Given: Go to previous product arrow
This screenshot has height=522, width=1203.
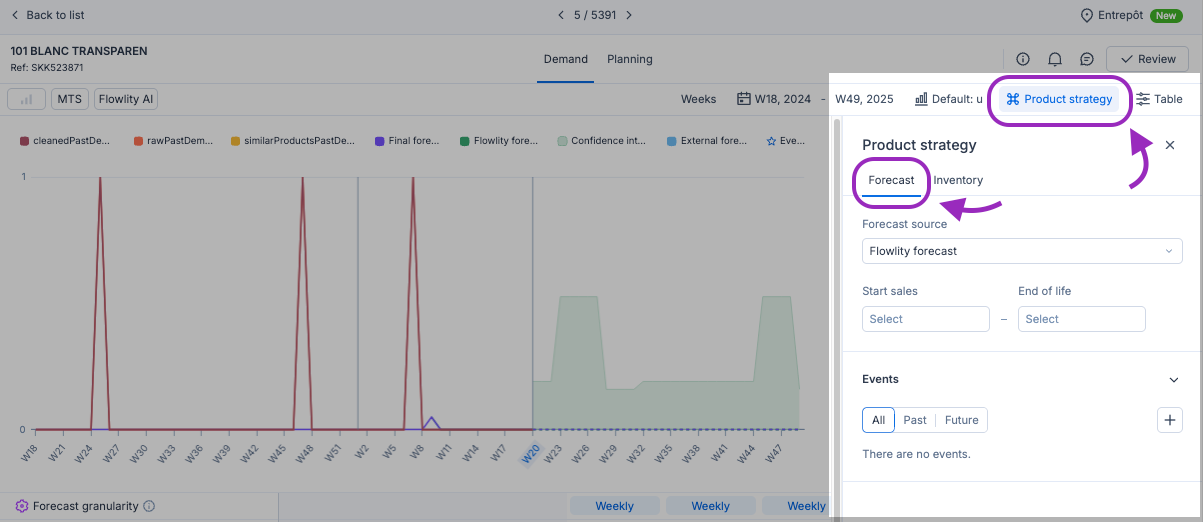Looking at the screenshot, I should 561,15.
